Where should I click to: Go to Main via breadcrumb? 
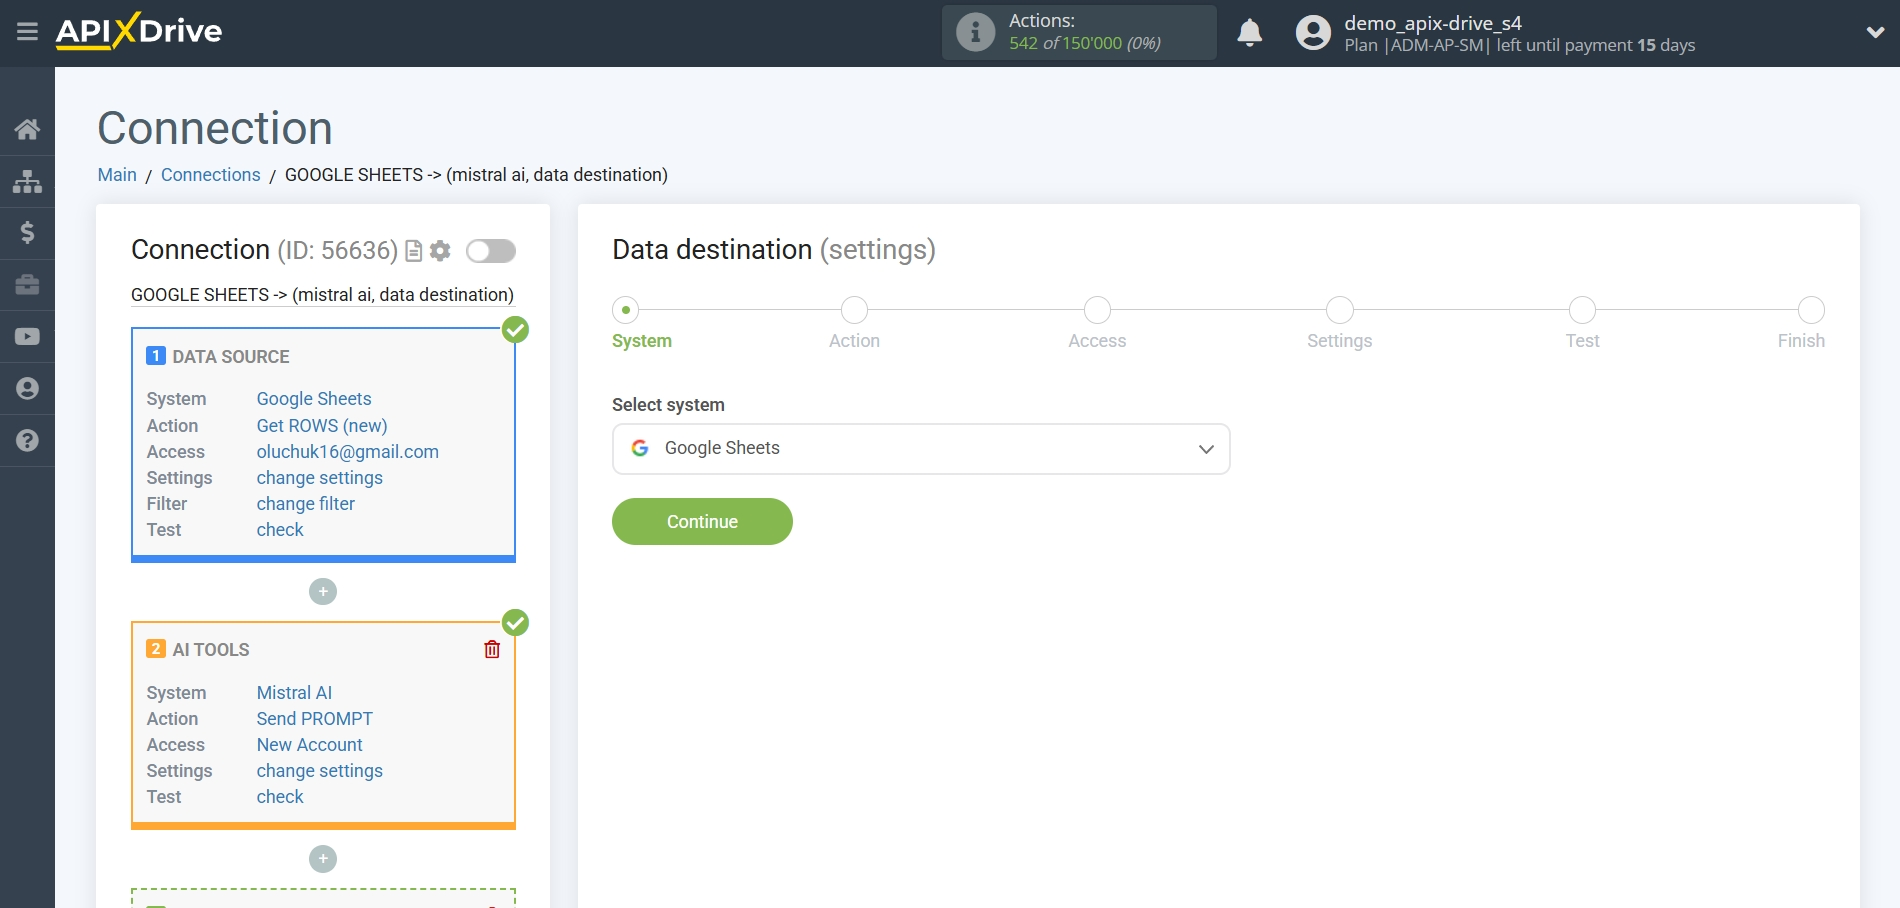[117, 174]
